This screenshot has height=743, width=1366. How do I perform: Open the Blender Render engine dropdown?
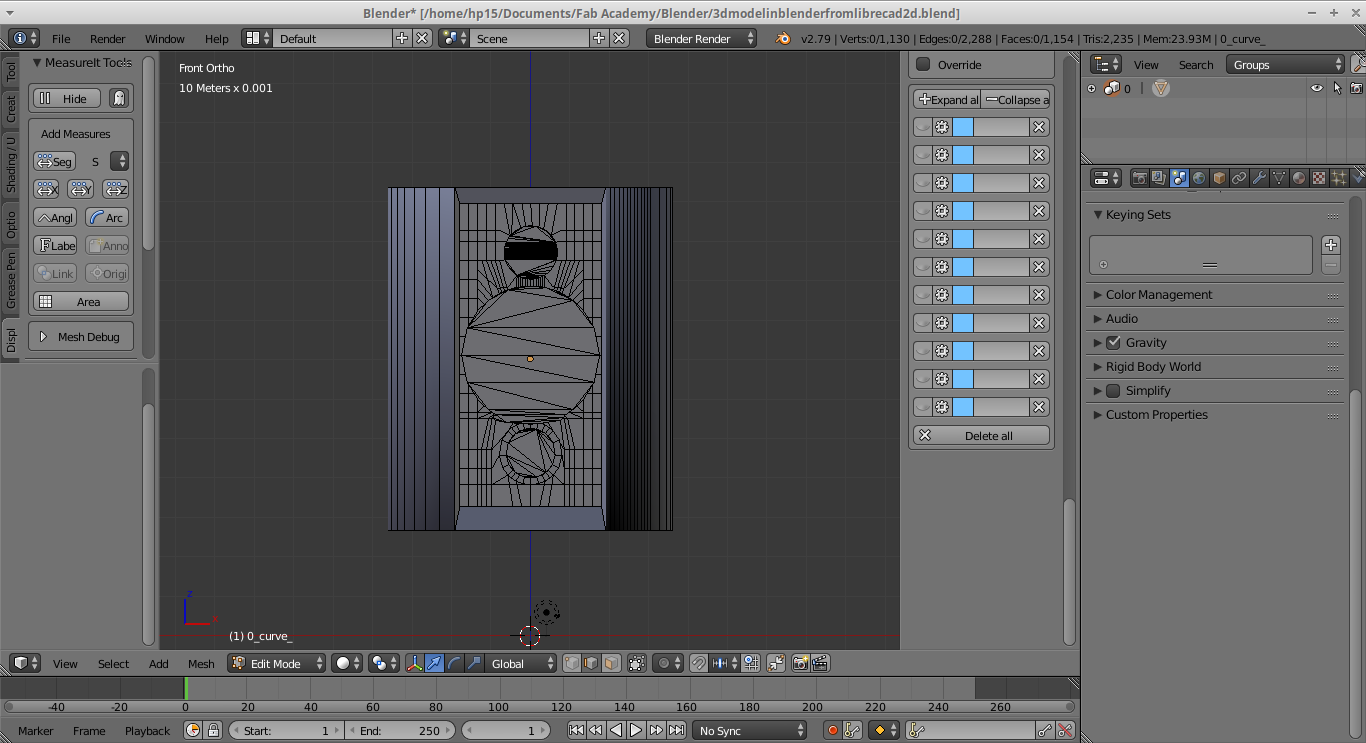click(x=702, y=38)
